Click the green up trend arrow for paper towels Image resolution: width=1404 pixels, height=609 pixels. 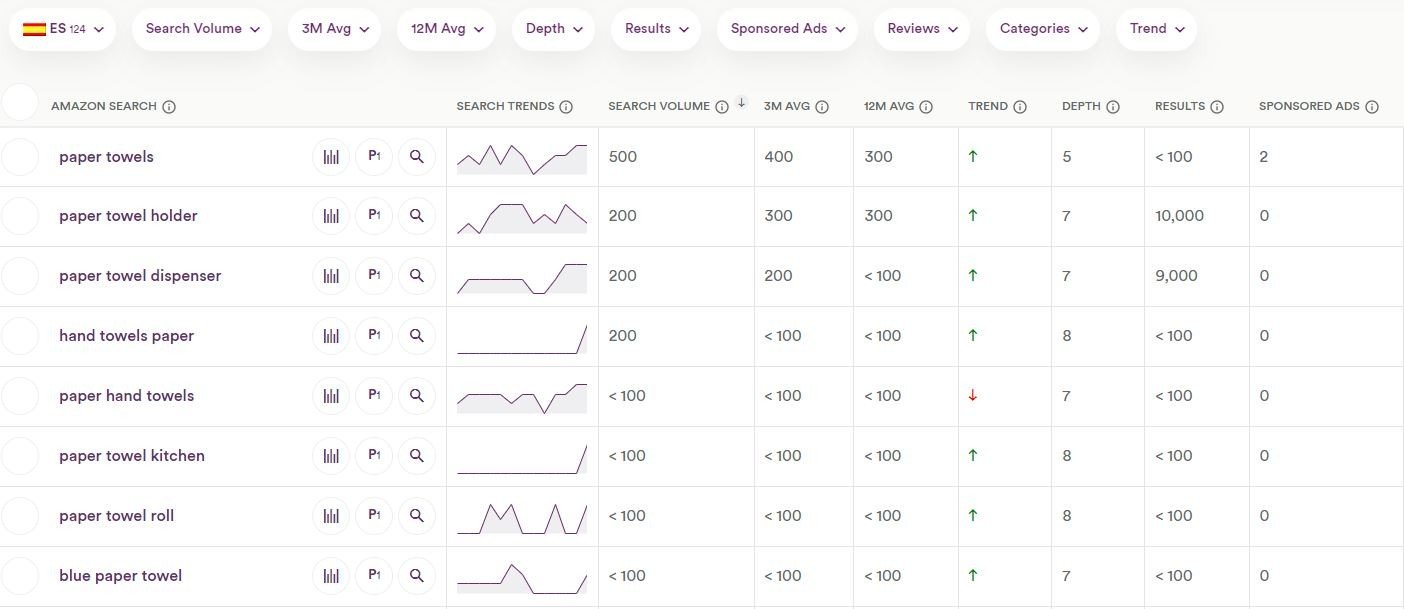(x=973, y=157)
